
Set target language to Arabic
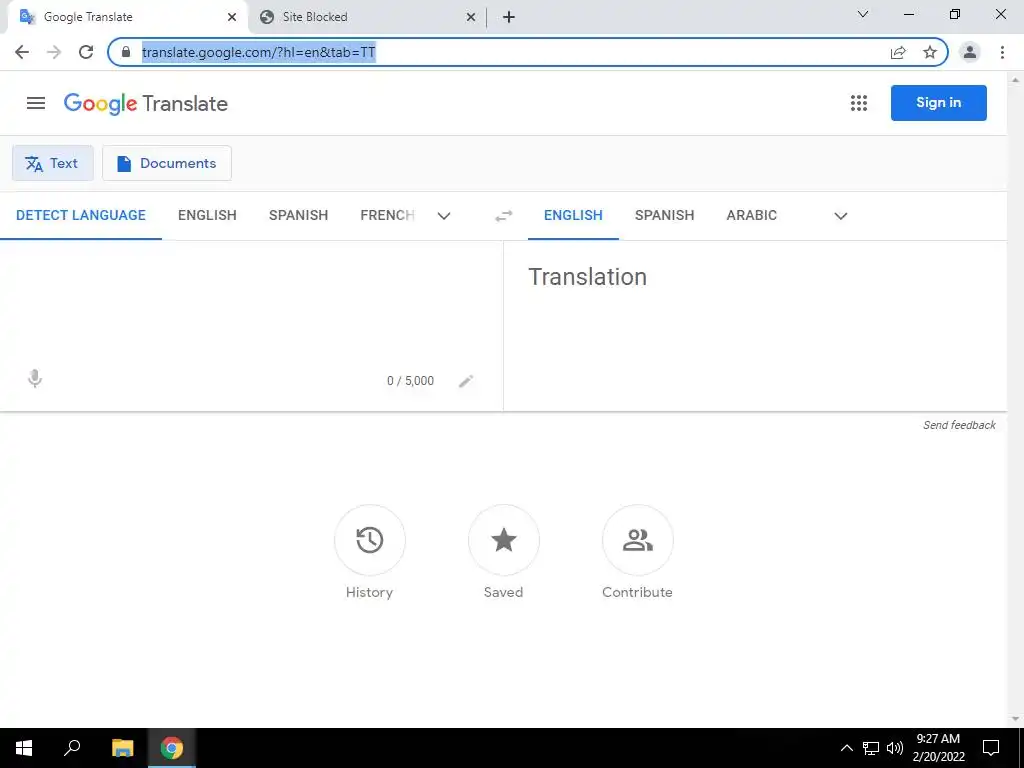click(x=752, y=216)
